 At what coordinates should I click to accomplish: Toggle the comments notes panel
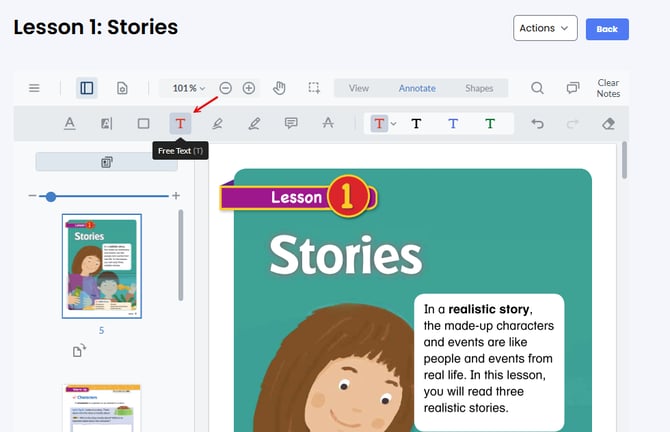(573, 88)
